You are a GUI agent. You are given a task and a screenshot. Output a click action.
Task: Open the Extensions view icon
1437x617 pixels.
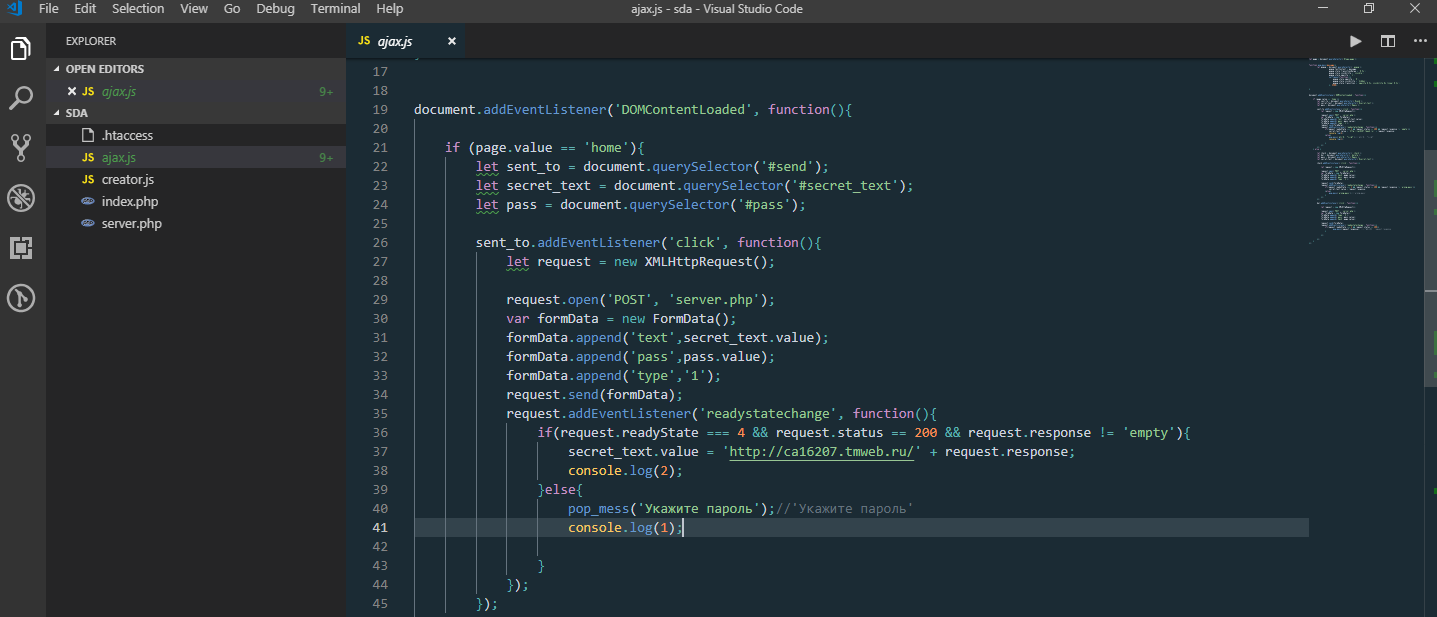22,248
